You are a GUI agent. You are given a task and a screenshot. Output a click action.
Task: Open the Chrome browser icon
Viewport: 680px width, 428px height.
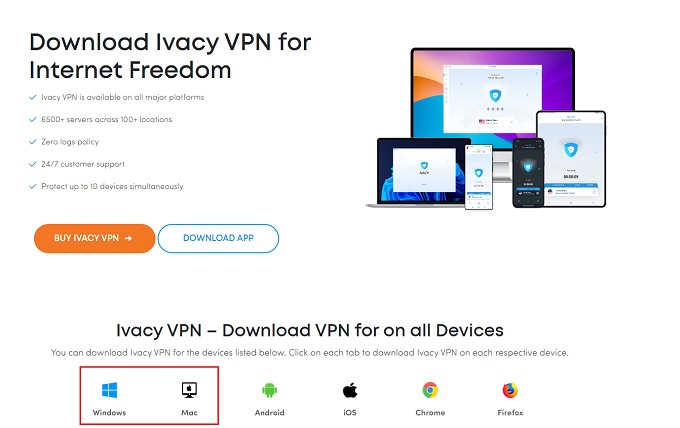coord(430,390)
